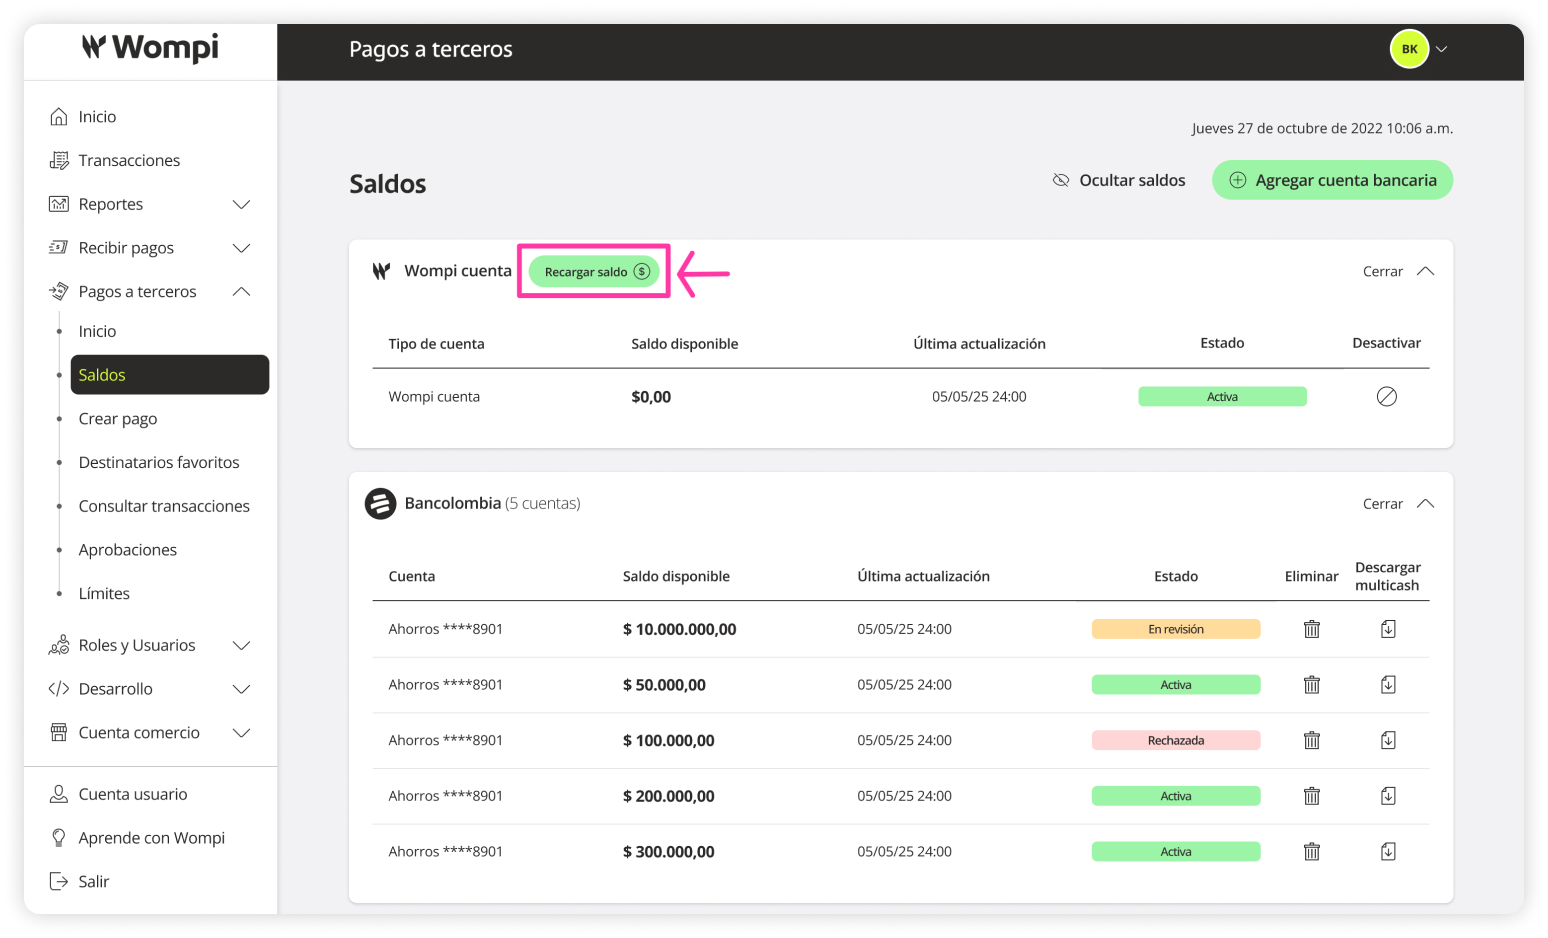1548x938 pixels.
Task: Open the Aprende con Wompi link
Action: point(152,838)
